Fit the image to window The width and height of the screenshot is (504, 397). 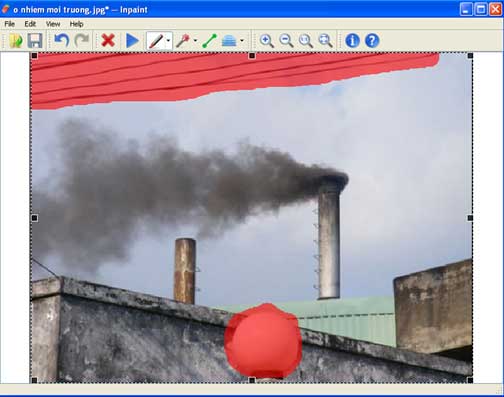[x=325, y=41]
